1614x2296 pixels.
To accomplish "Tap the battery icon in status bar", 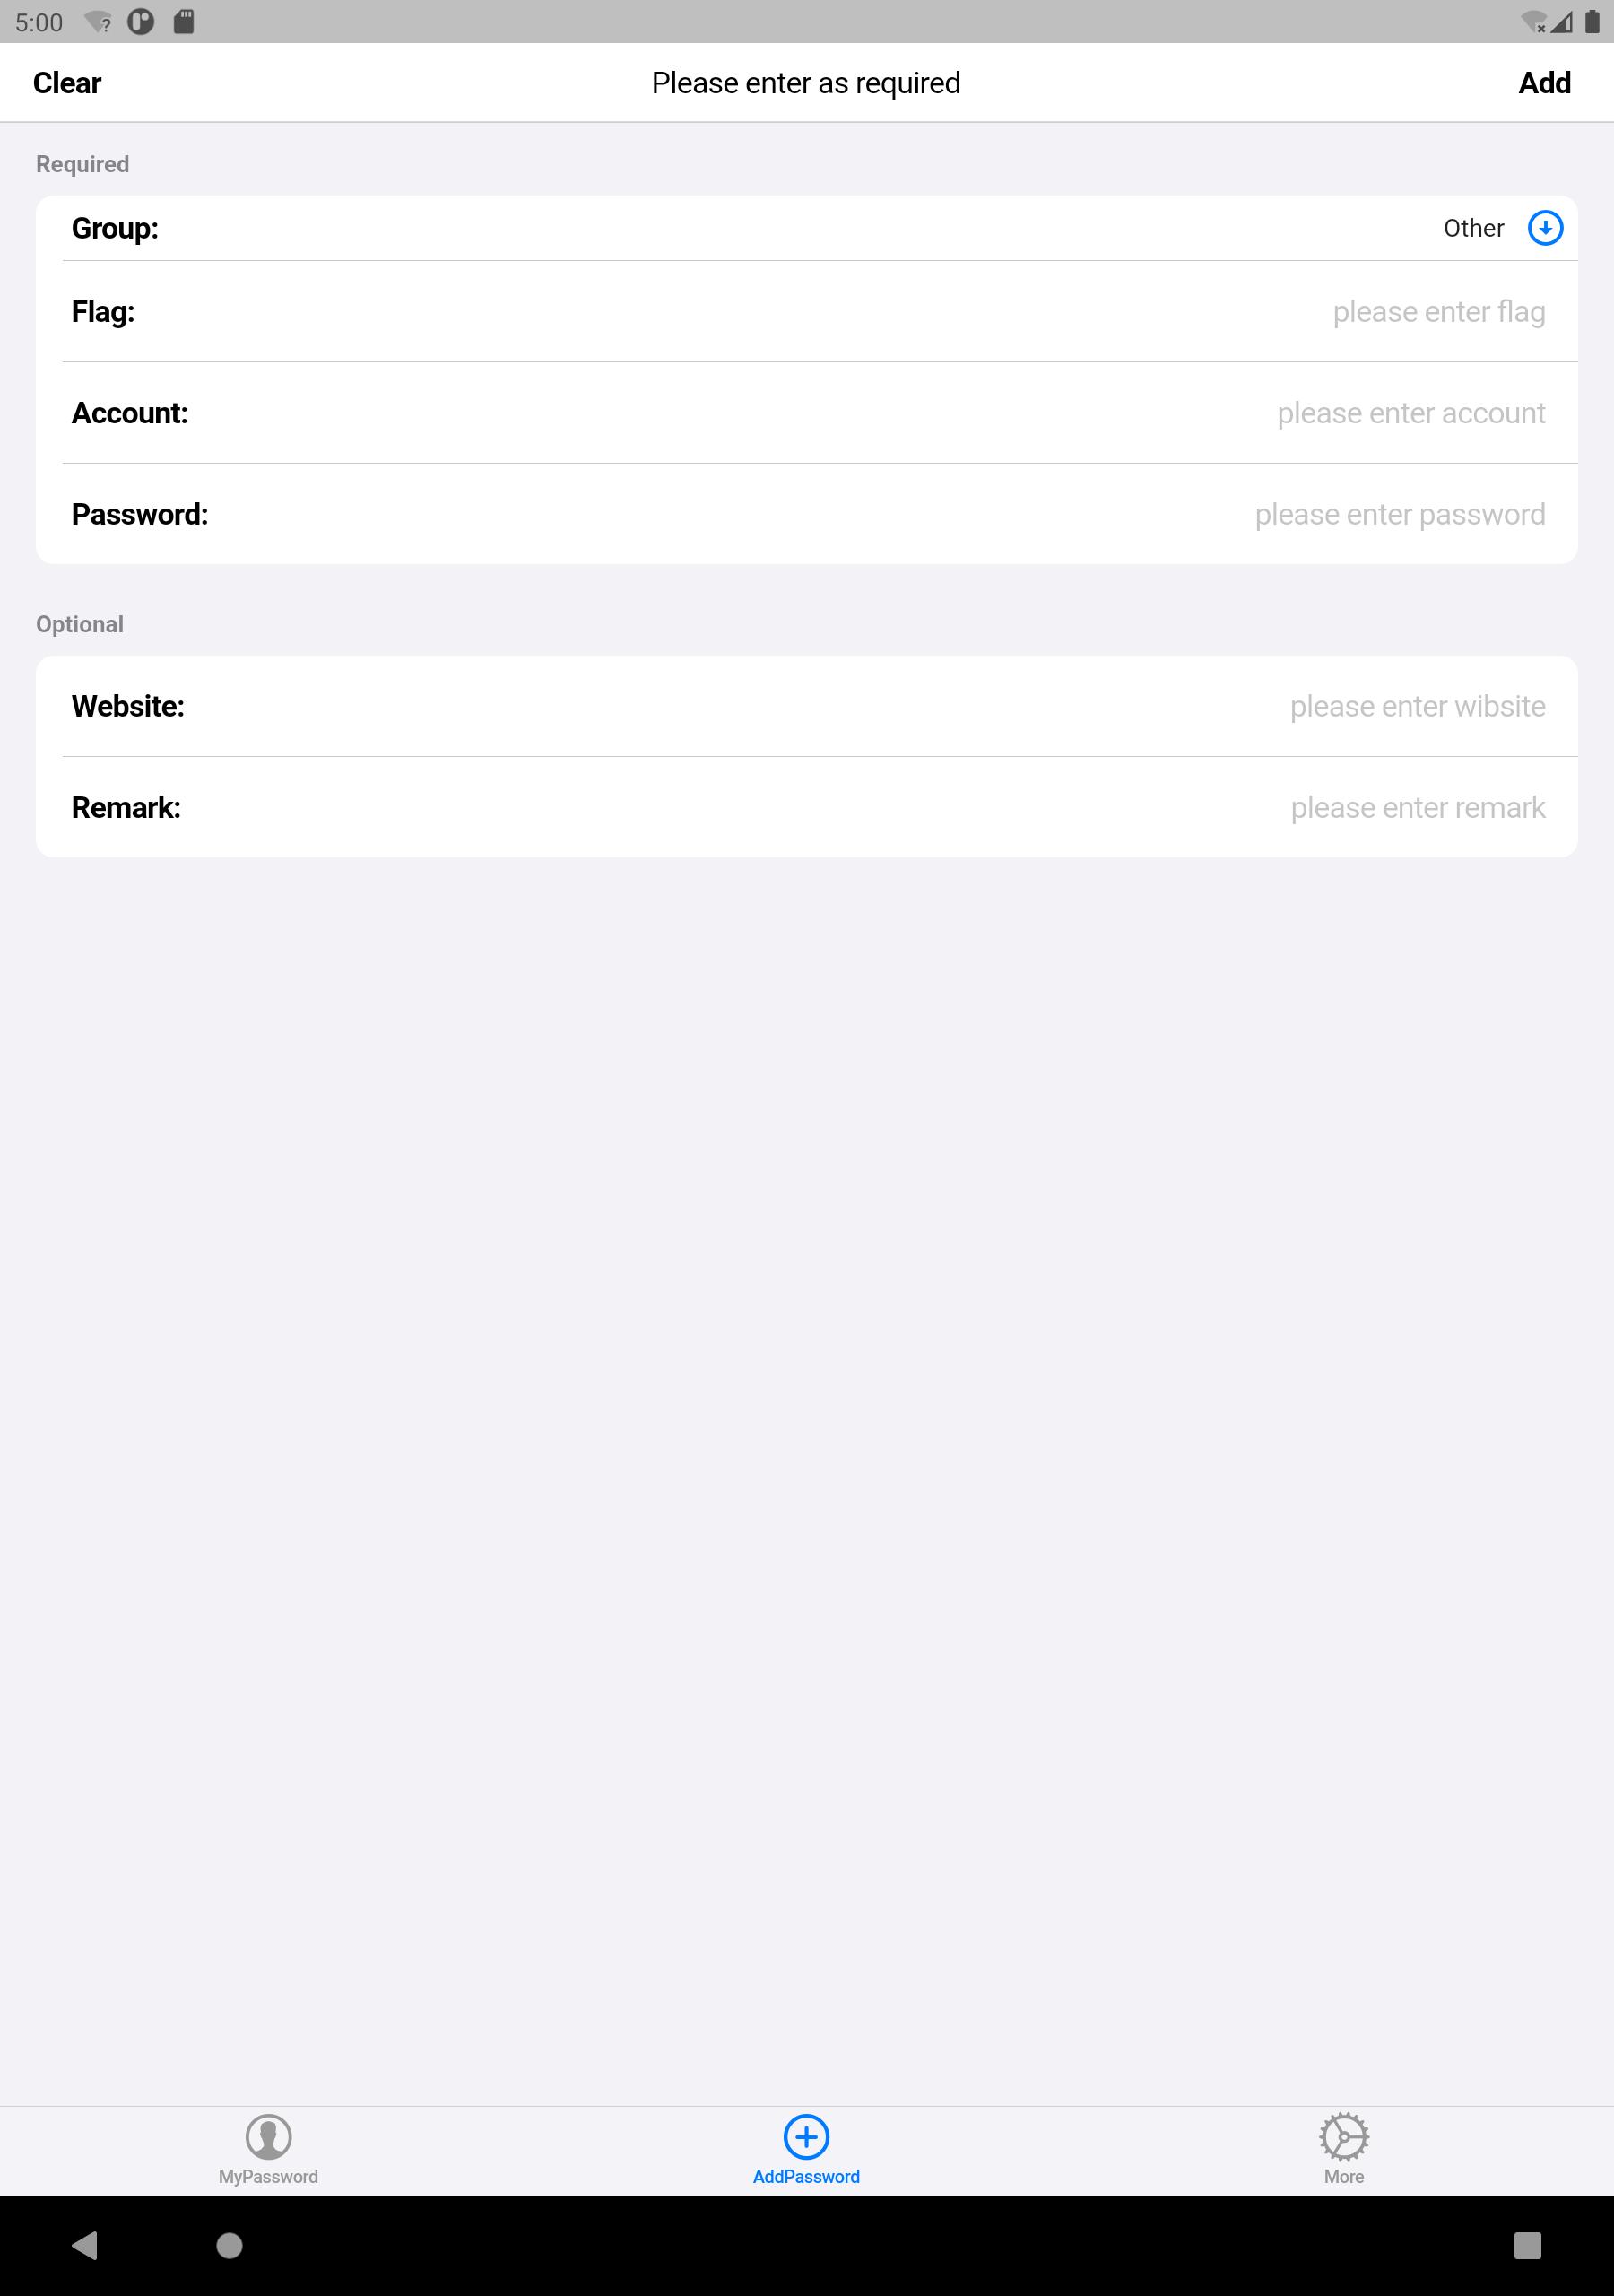I will coord(1592,21).
